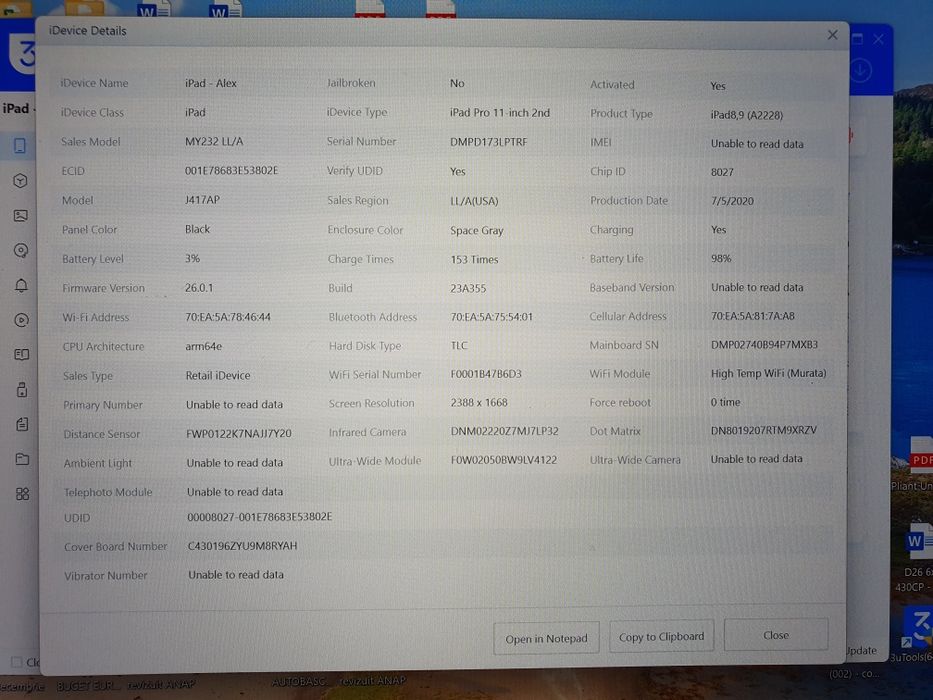Click the Battery Life value 98%
Viewport: 933px width, 700px height.
pyautogui.click(x=721, y=258)
